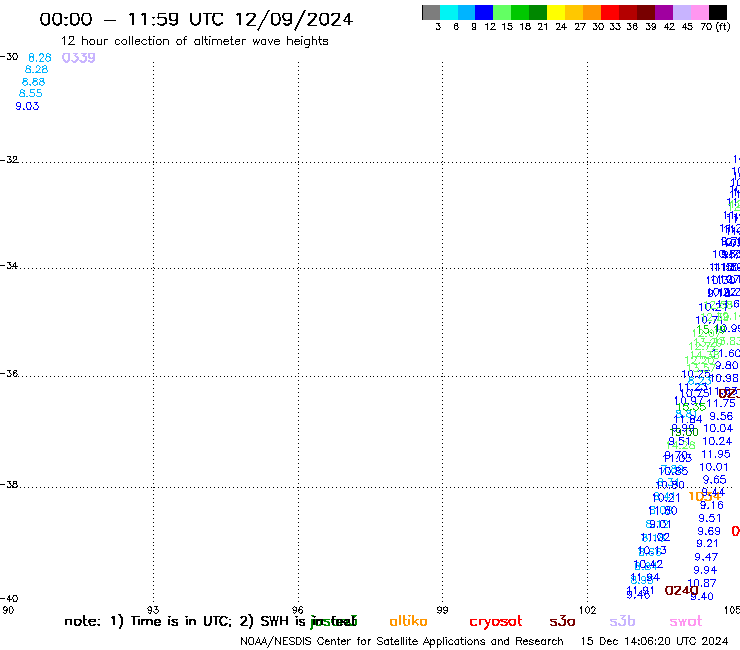Select the cyan swatch above 6 ft
Image resolution: width=740 pixels, height=650 pixels.
[x=448, y=12]
